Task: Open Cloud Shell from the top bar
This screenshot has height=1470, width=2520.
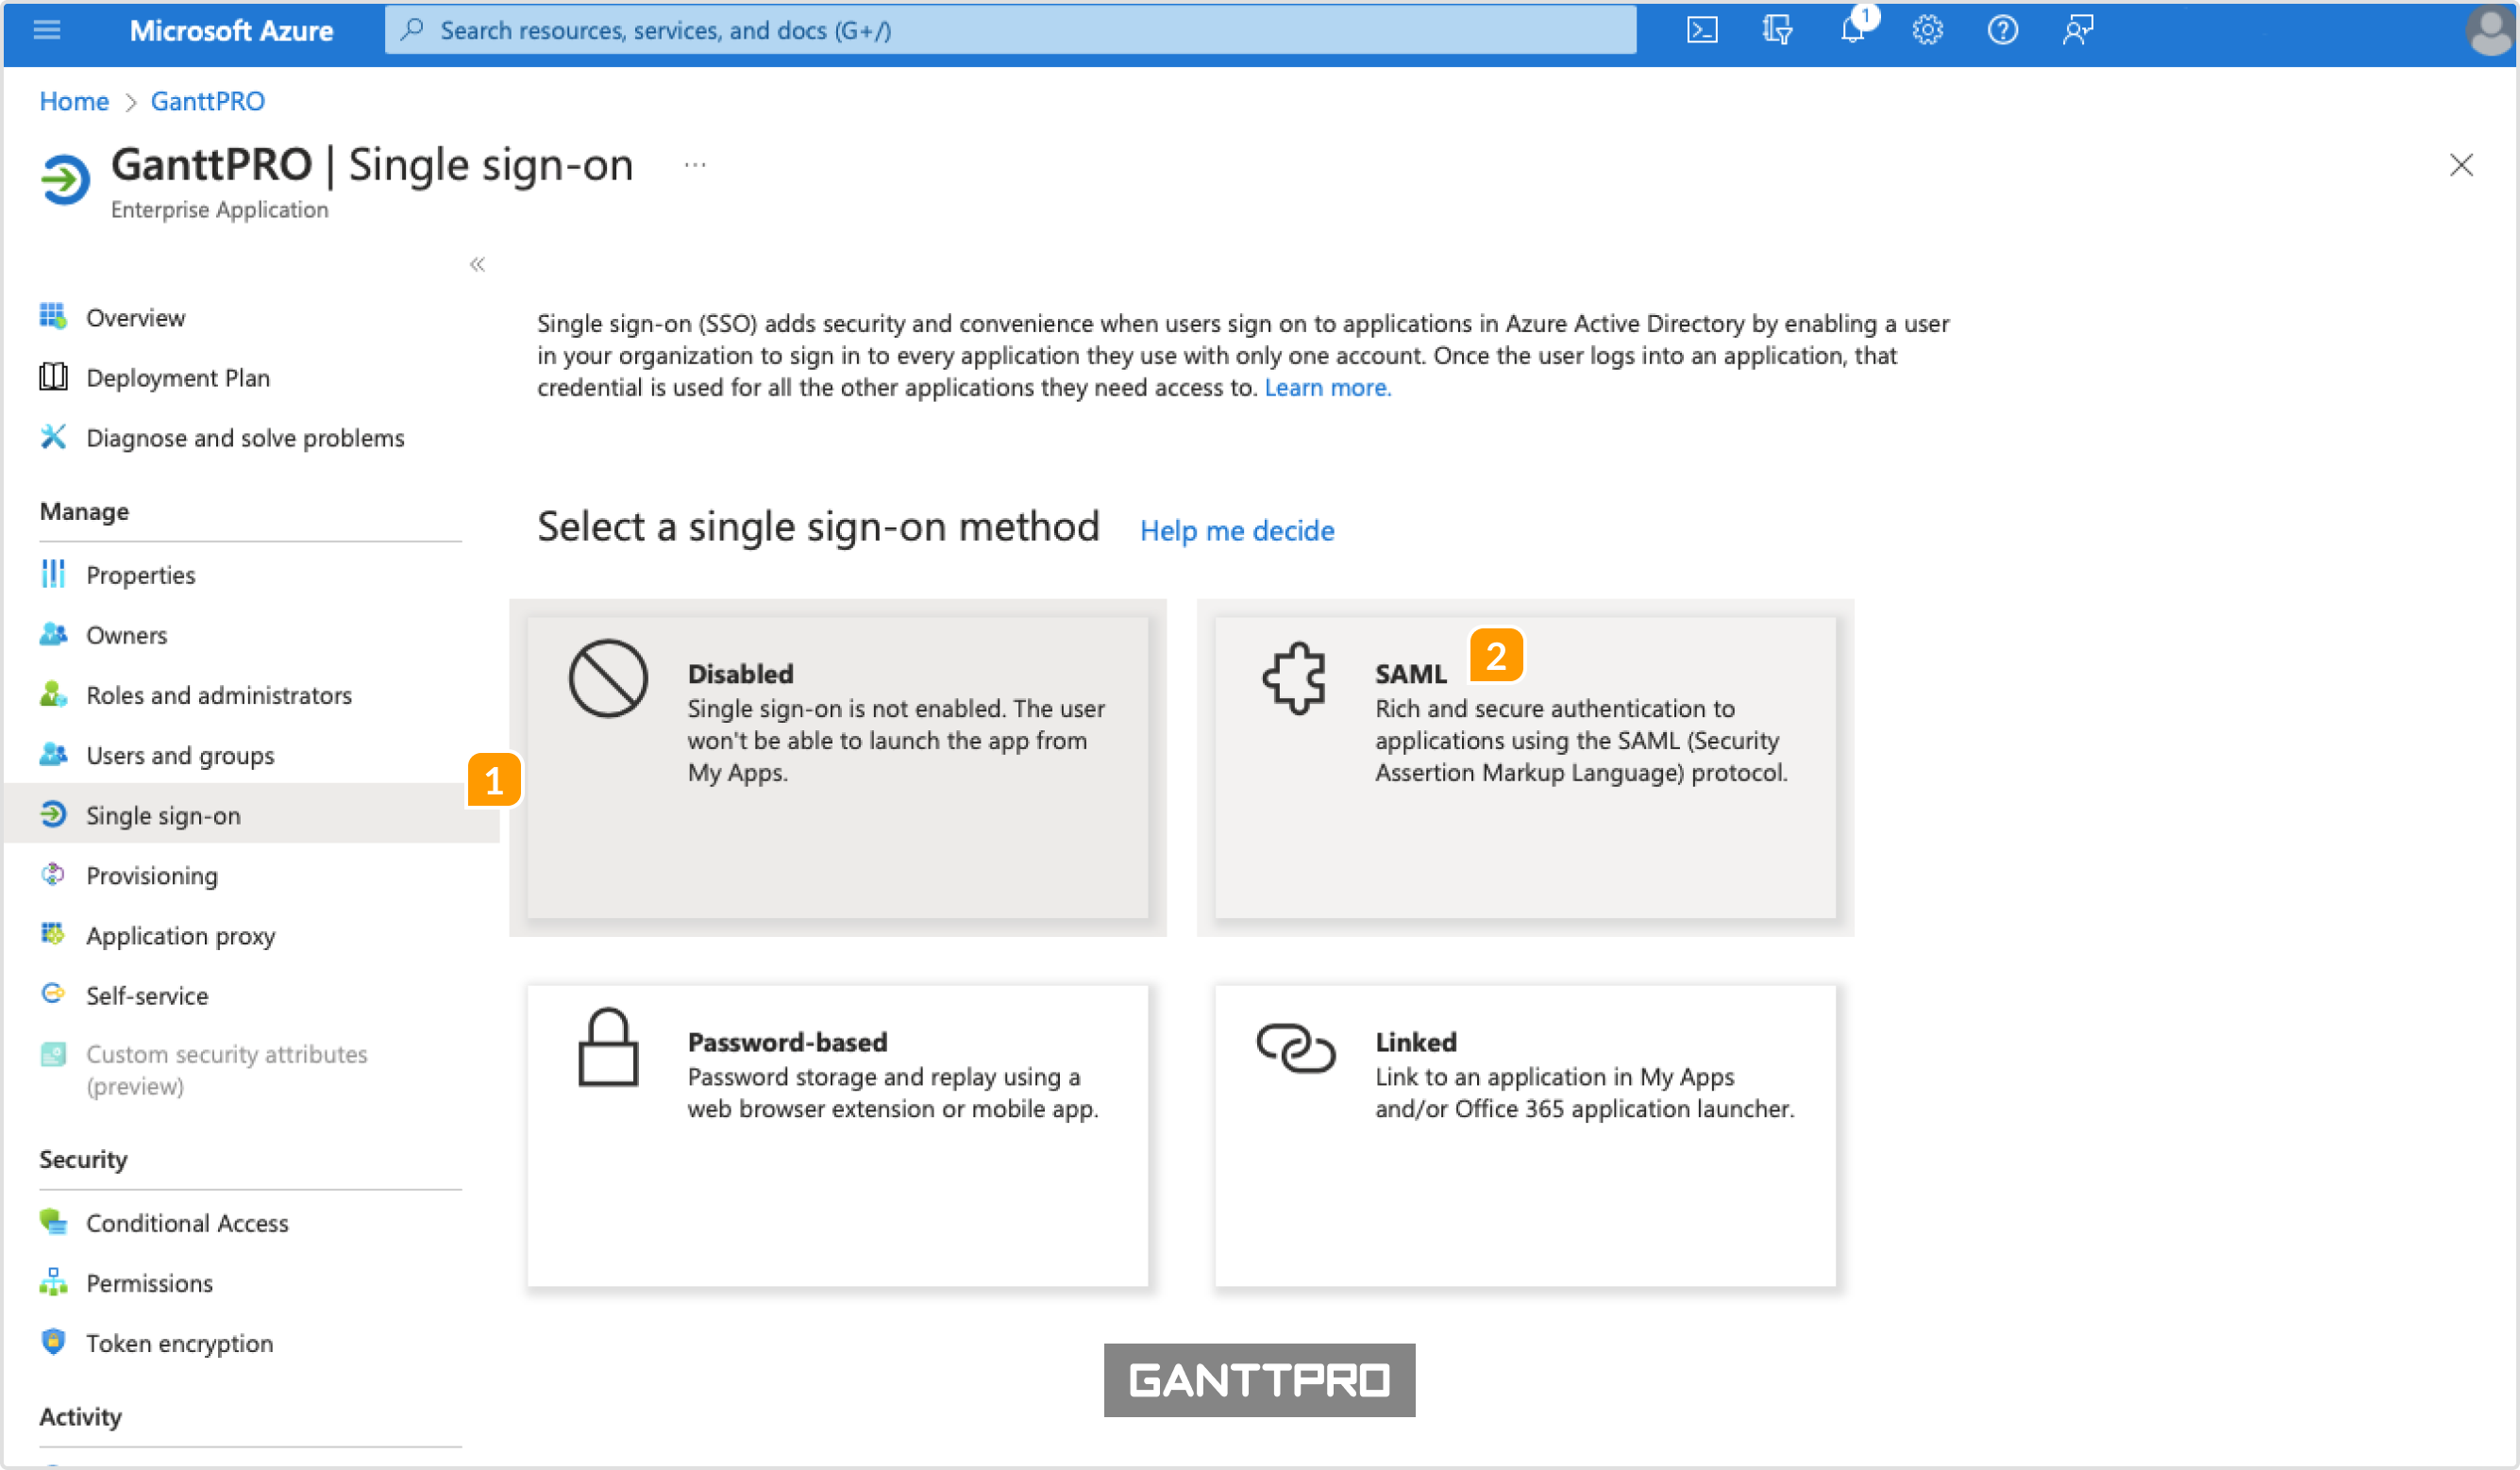Action: pyautogui.click(x=1702, y=30)
